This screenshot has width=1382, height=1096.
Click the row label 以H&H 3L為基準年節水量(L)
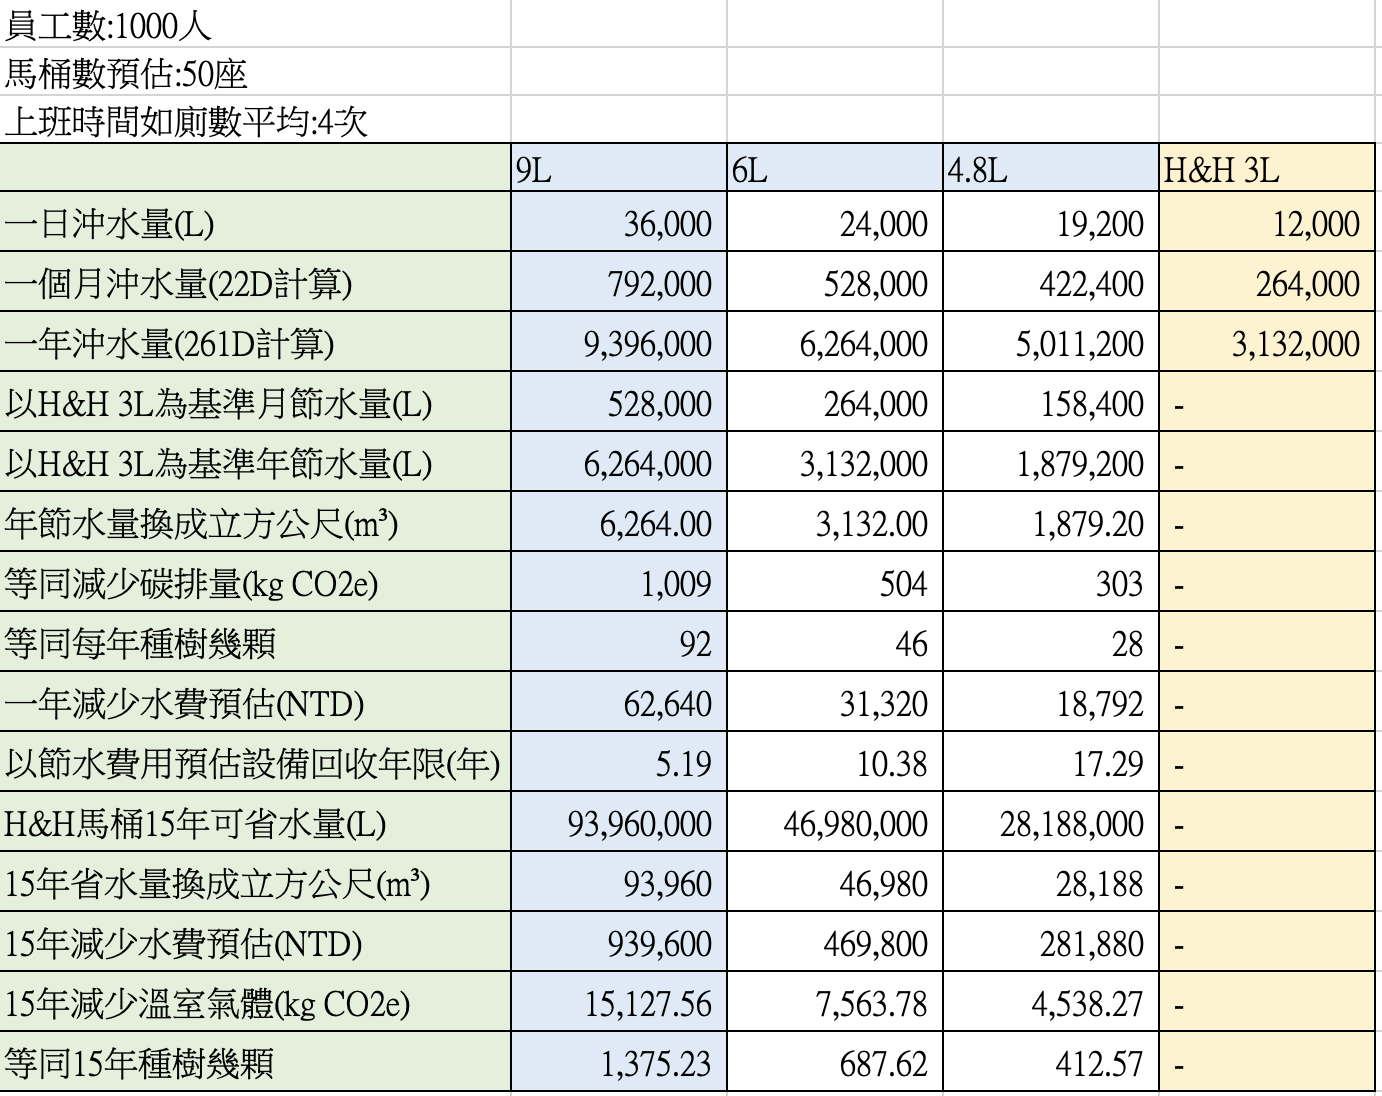(255, 462)
